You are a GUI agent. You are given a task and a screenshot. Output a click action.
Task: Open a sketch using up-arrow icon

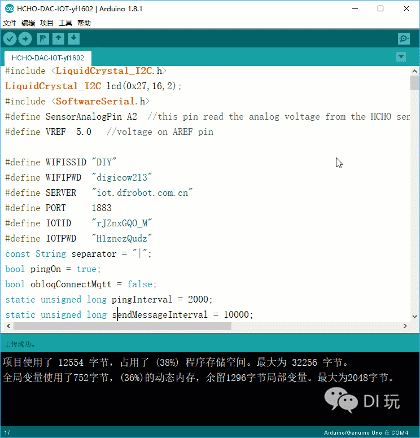(x=58, y=39)
